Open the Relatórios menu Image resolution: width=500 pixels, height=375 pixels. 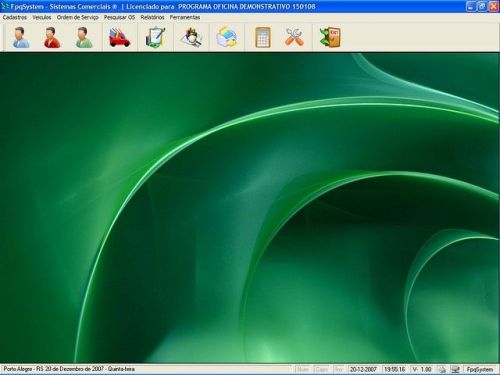coord(152,17)
